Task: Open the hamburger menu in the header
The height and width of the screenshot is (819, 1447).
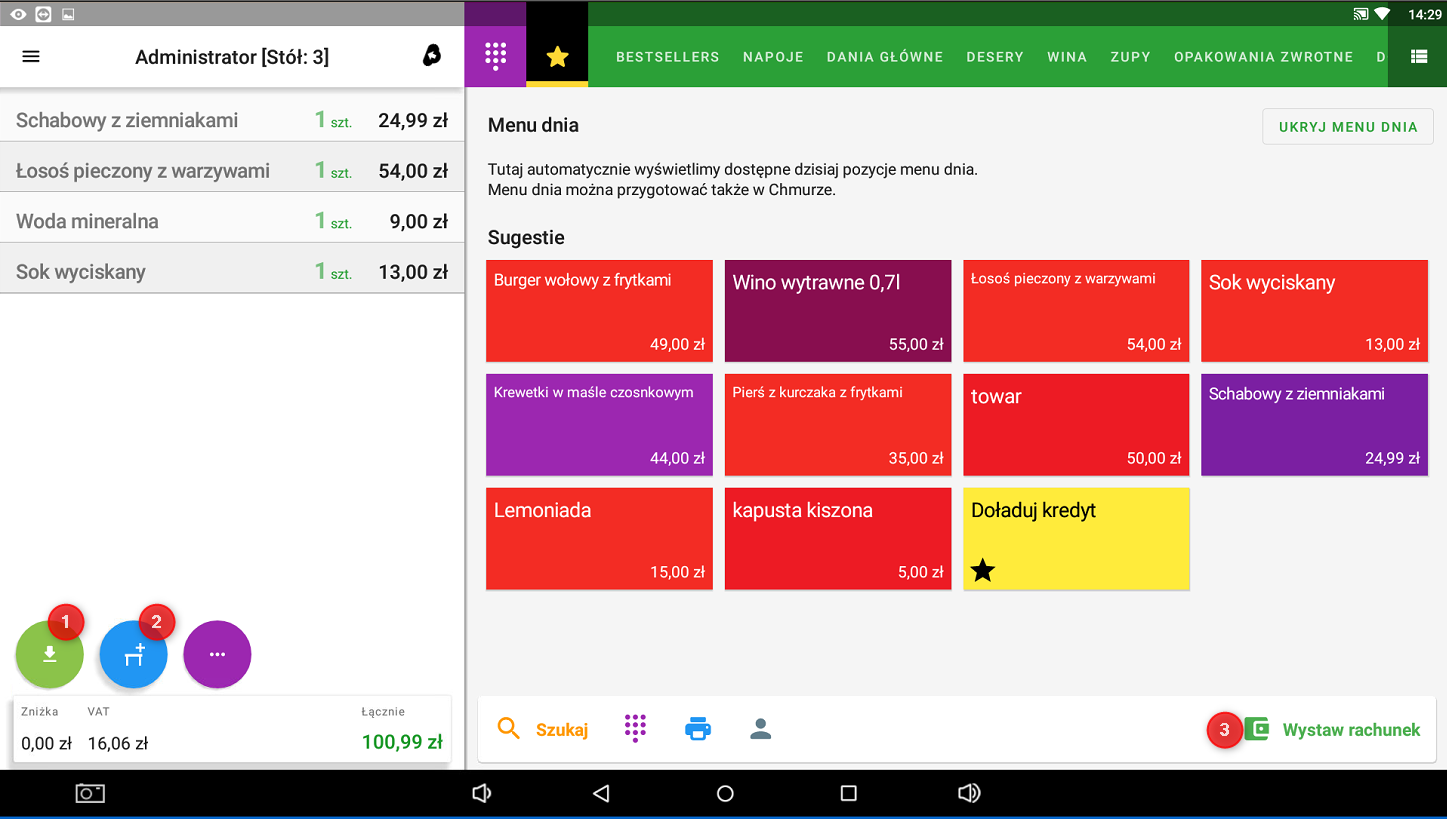Action: pos(31,57)
